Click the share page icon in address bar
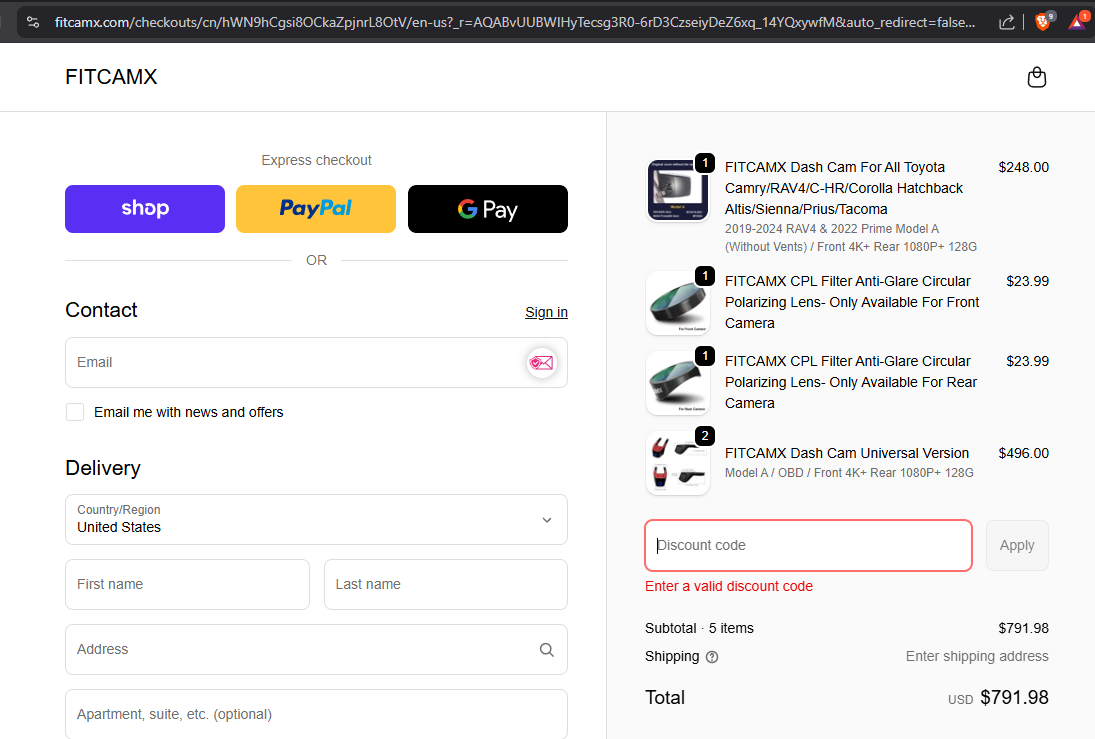Image resolution: width=1095 pixels, height=739 pixels. [x=1006, y=22]
